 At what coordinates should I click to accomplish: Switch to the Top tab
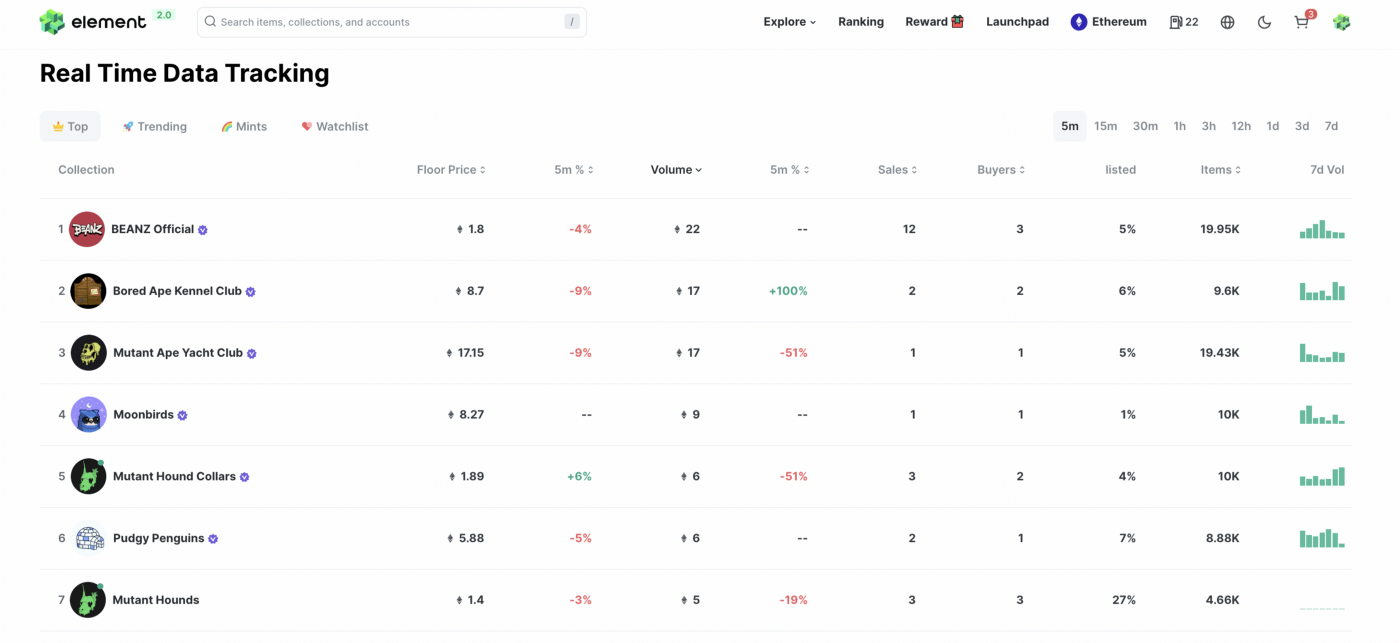click(x=70, y=126)
